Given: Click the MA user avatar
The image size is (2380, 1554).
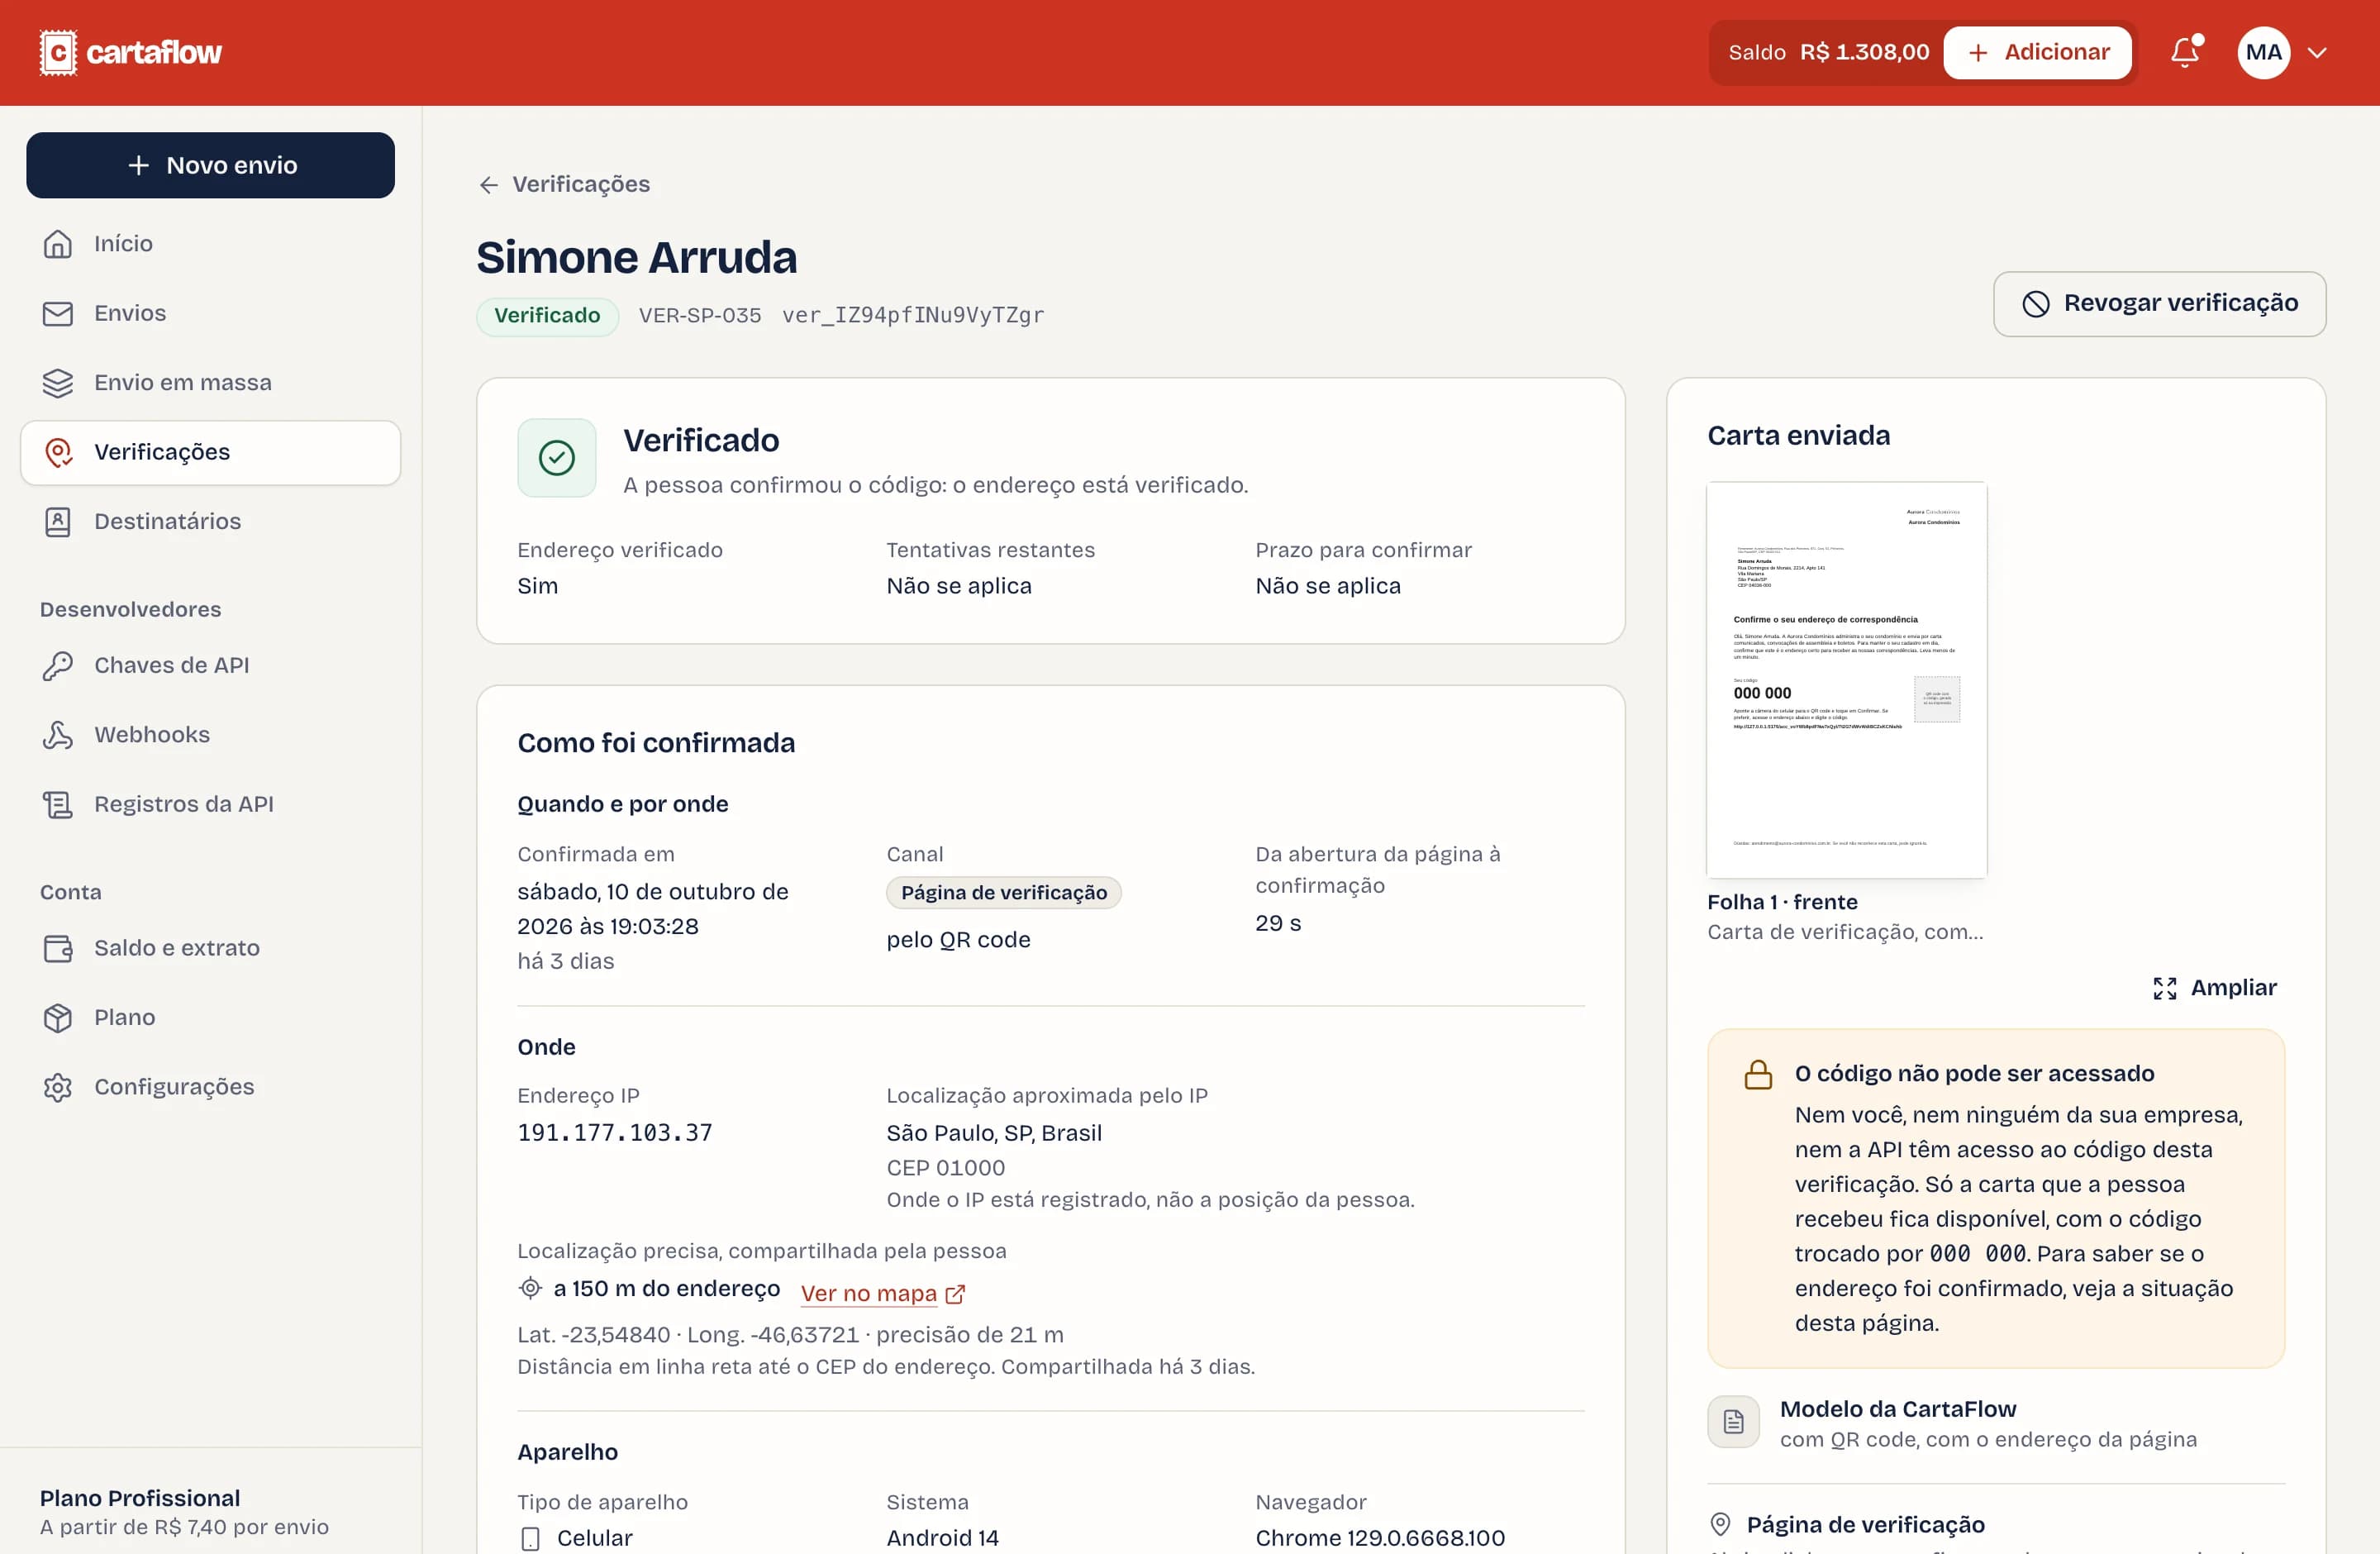Looking at the screenshot, I should [x=2263, y=52].
